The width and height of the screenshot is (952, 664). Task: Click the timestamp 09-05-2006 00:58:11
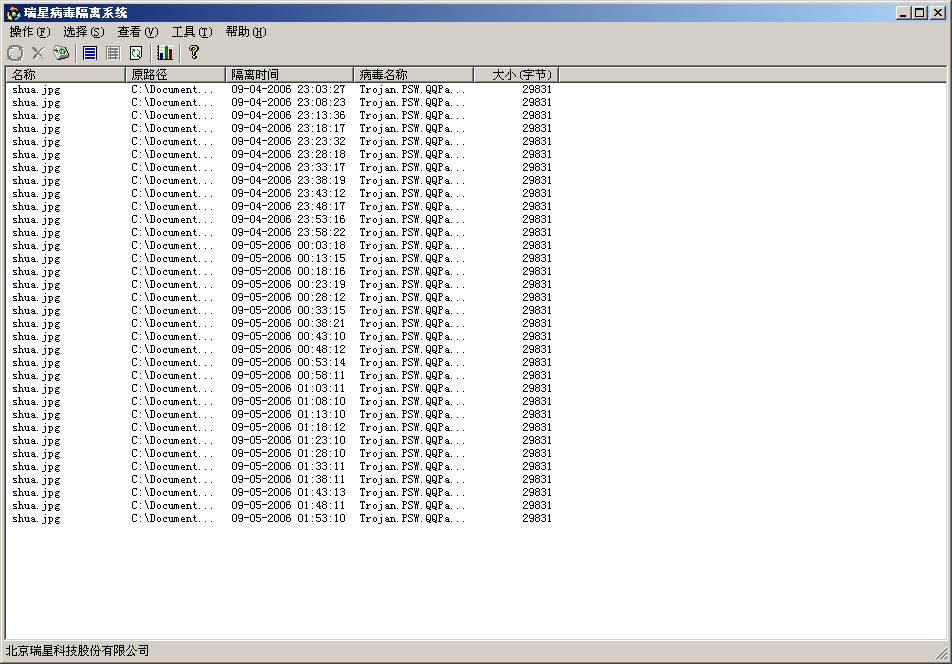[288, 376]
